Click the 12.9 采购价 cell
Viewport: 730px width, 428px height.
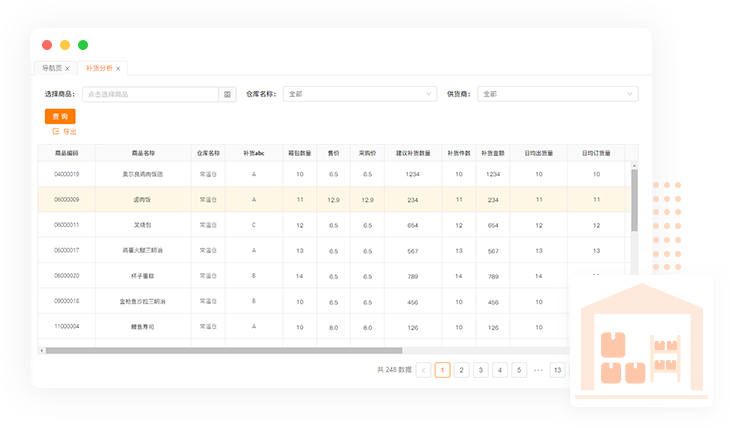click(x=367, y=200)
